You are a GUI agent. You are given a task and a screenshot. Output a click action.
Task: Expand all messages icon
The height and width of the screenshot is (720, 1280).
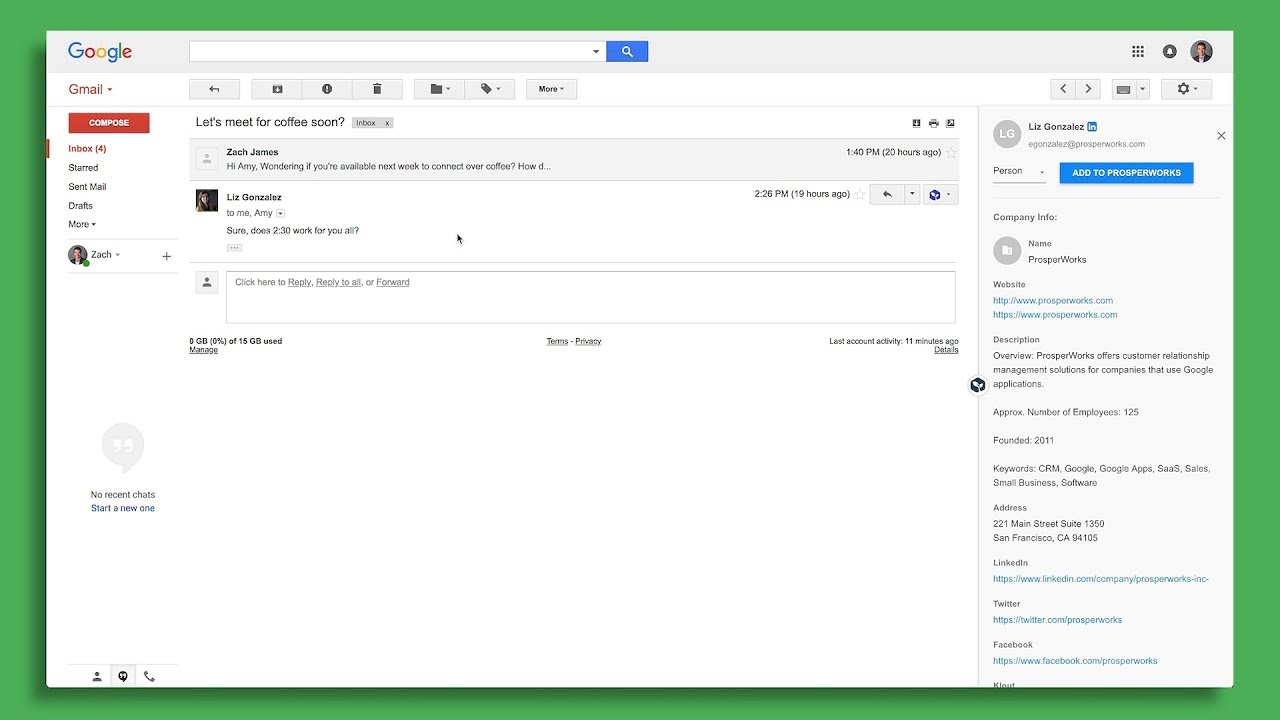[916, 123]
